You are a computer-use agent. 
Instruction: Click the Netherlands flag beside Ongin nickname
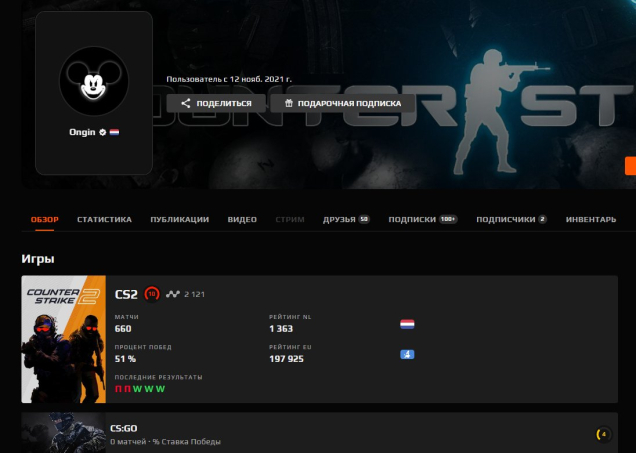pyautogui.click(x=114, y=132)
